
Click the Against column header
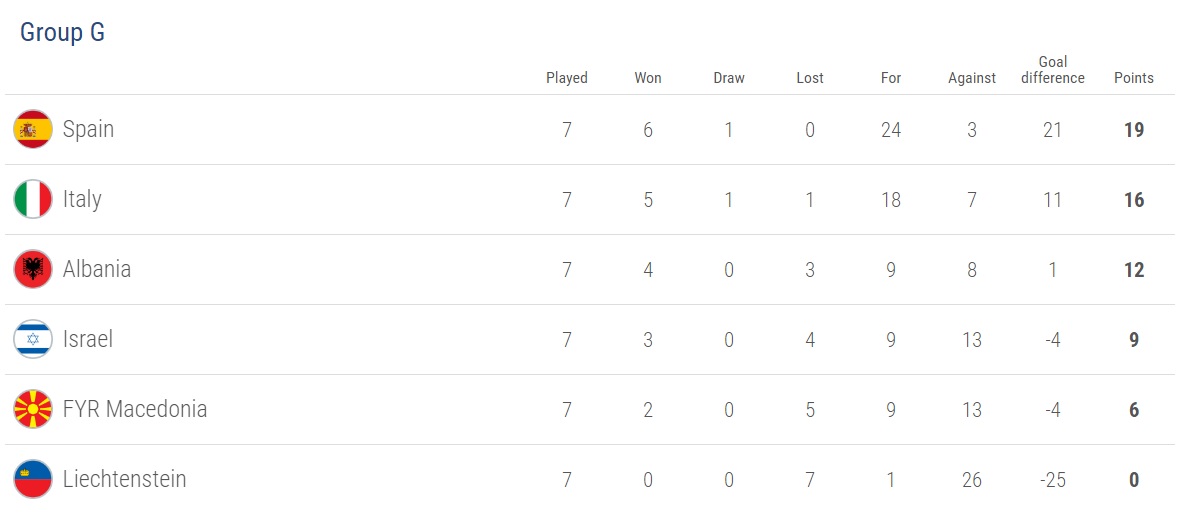[x=972, y=78]
